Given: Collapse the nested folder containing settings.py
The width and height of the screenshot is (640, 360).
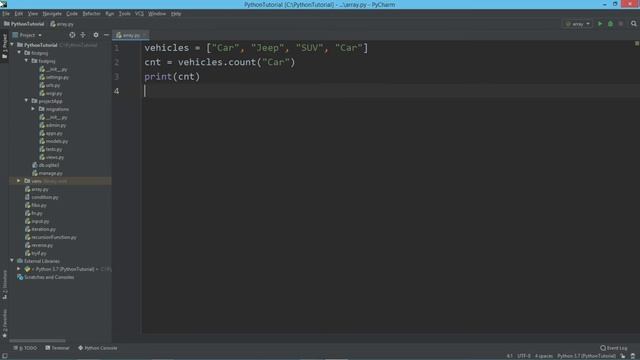Looking at the screenshot, I should click(27, 61).
